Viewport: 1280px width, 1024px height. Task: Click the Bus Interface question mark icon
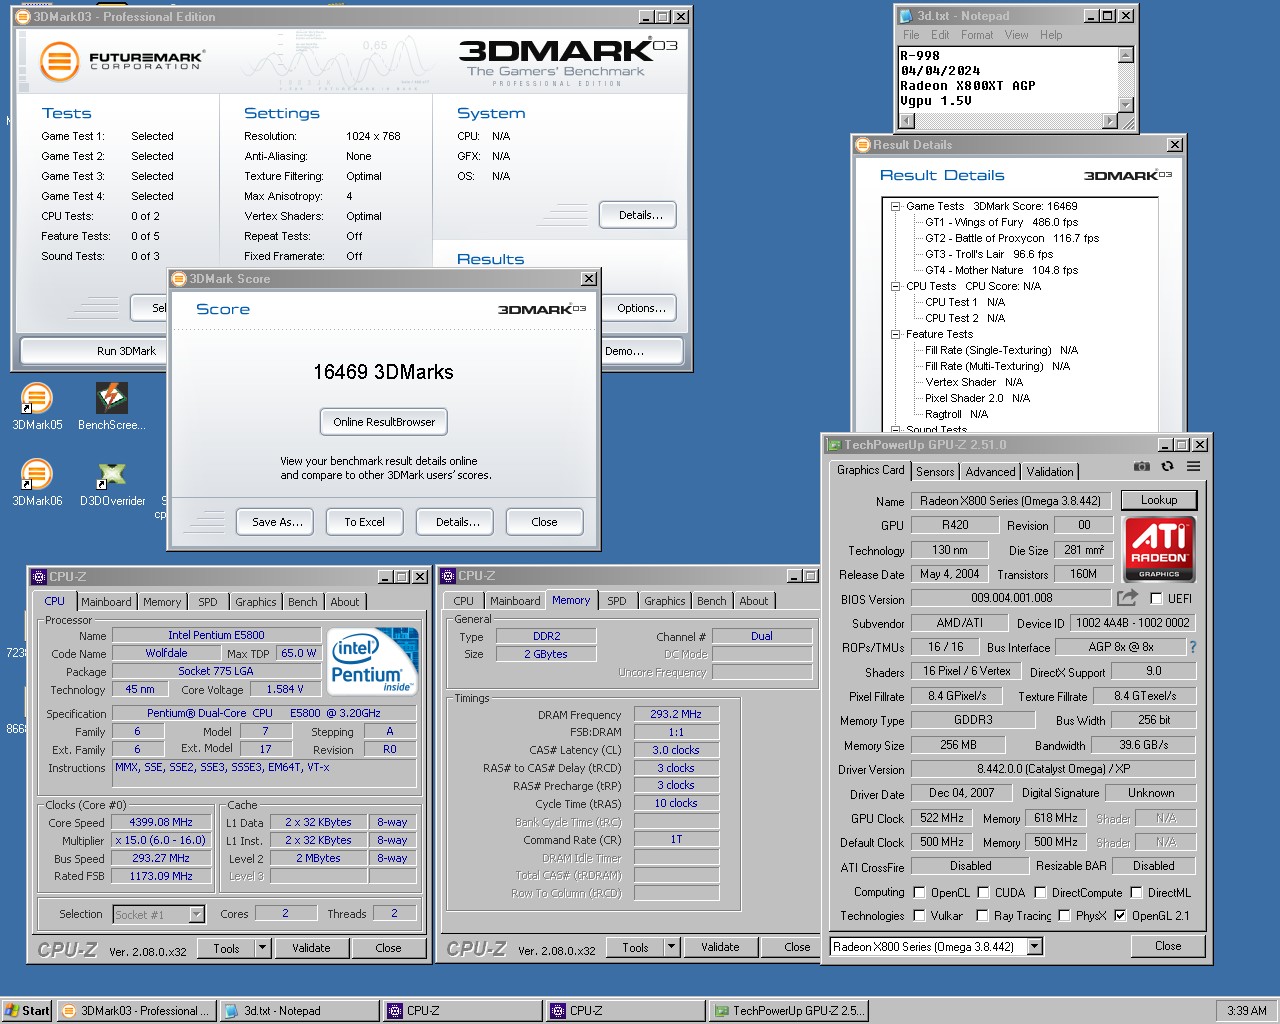tap(1192, 647)
